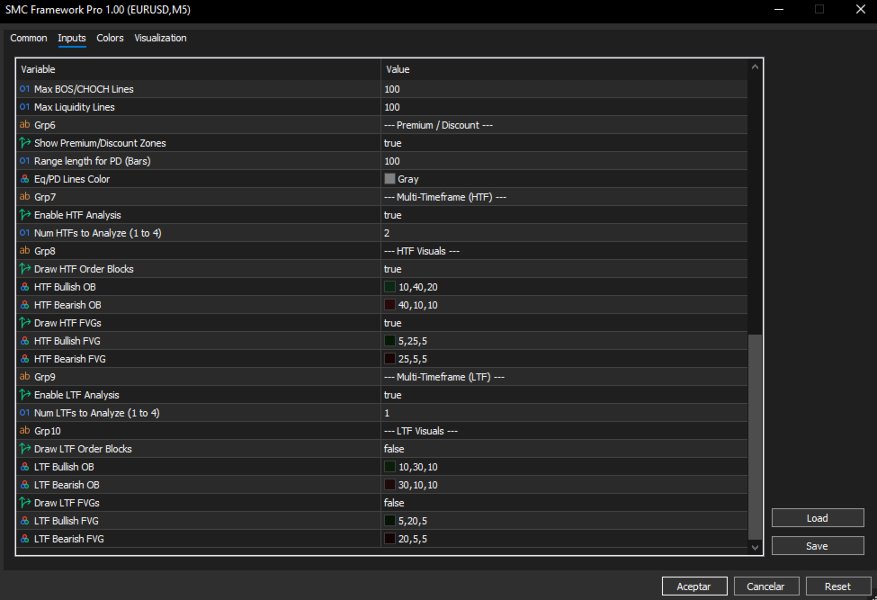Image resolution: width=877 pixels, height=600 pixels.
Task: Click the string icon next to Grp8
Action: click(25, 251)
